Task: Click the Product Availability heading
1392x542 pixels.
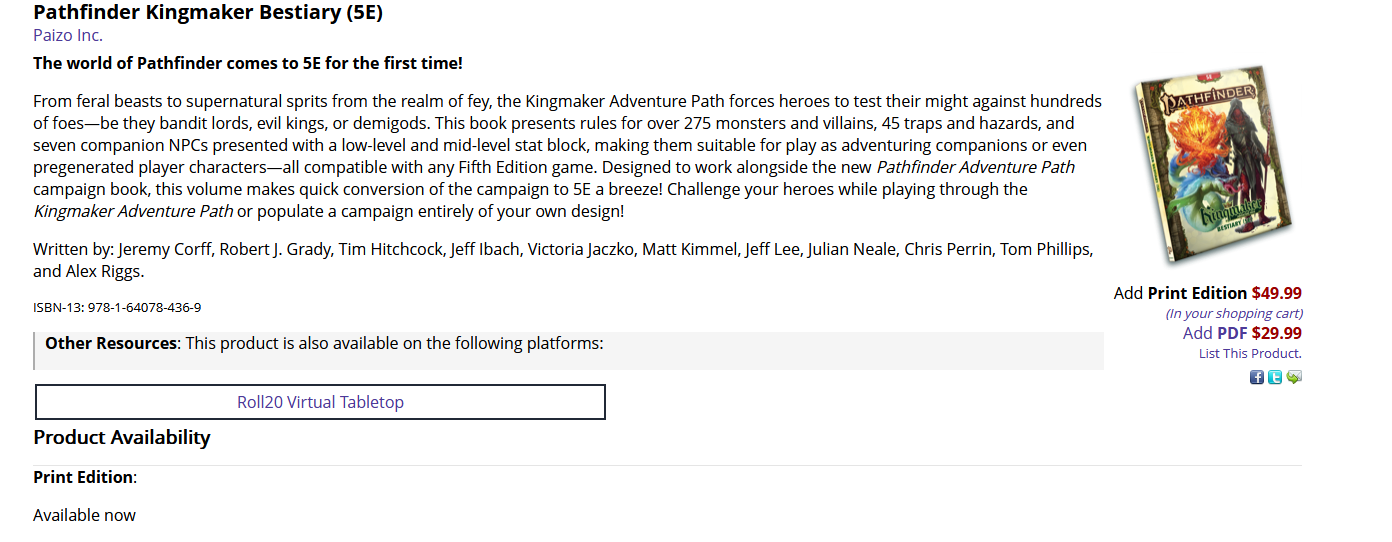Action: tap(122, 438)
